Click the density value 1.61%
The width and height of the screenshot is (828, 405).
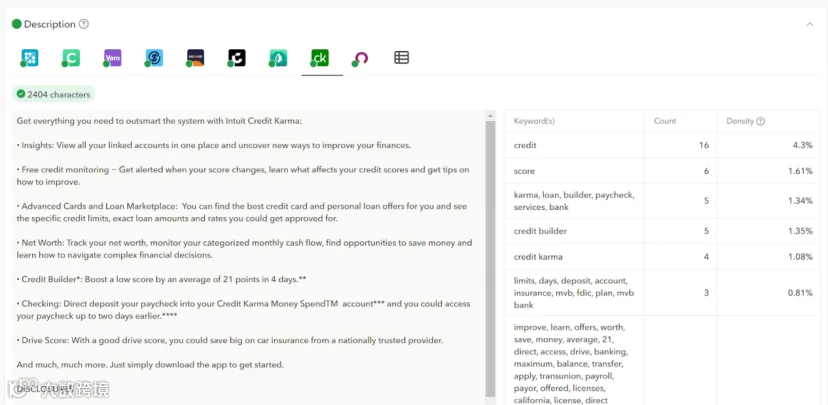pyautogui.click(x=801, y=171)
